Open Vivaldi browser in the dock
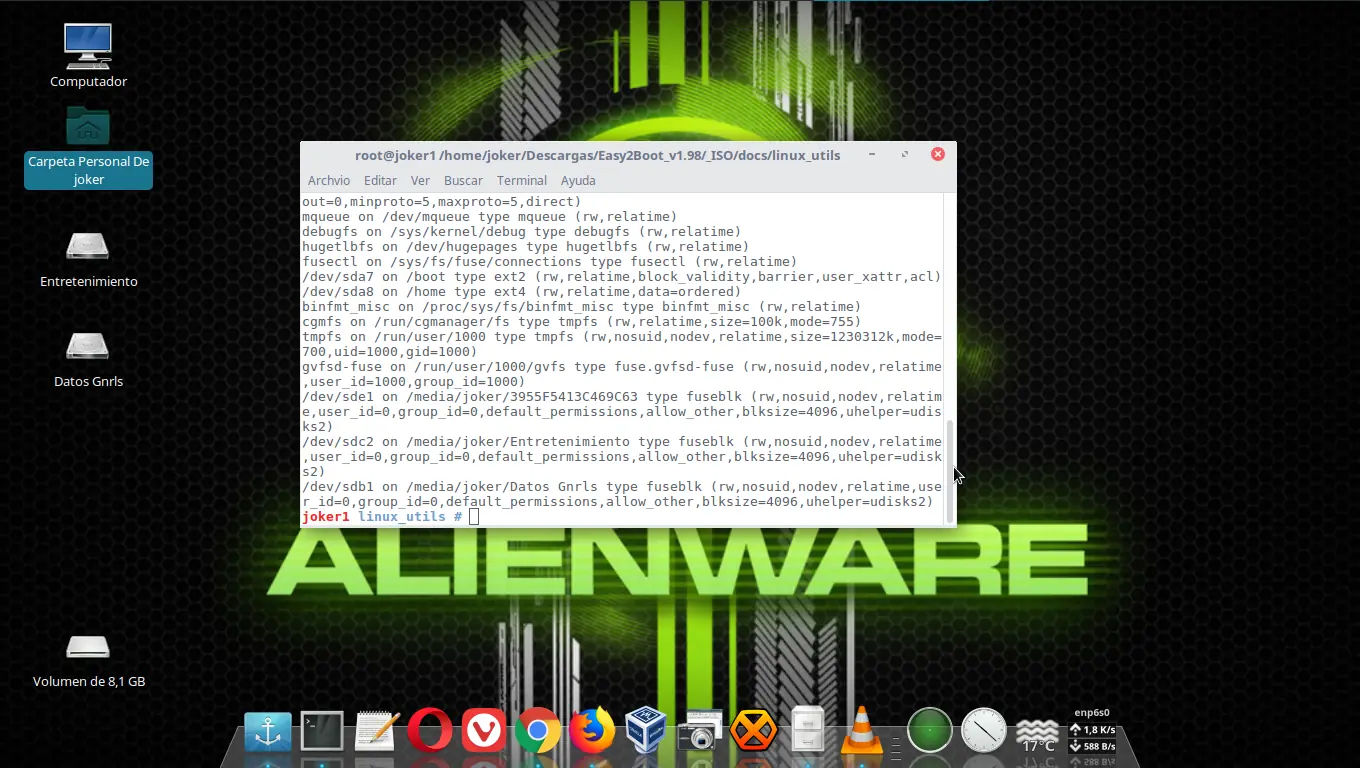This screenshot has width=1360, height=768. coord(484,732)
